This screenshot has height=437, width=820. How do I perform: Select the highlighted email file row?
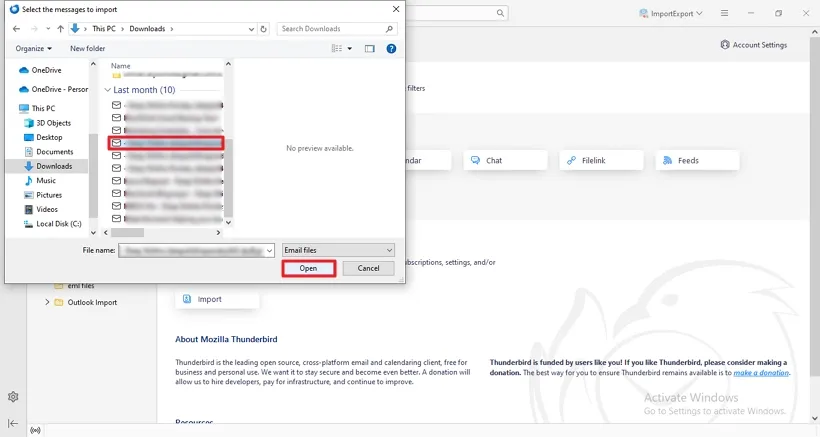pos(166,143)
